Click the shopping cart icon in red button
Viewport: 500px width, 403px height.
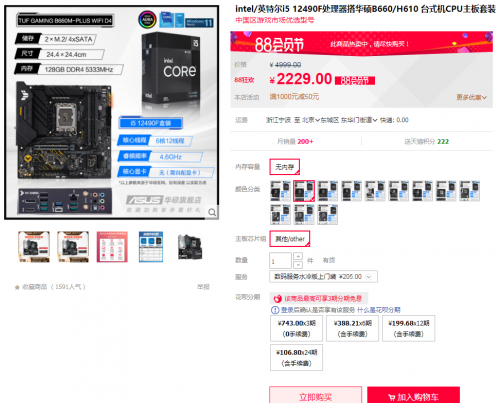coord(392,397)
